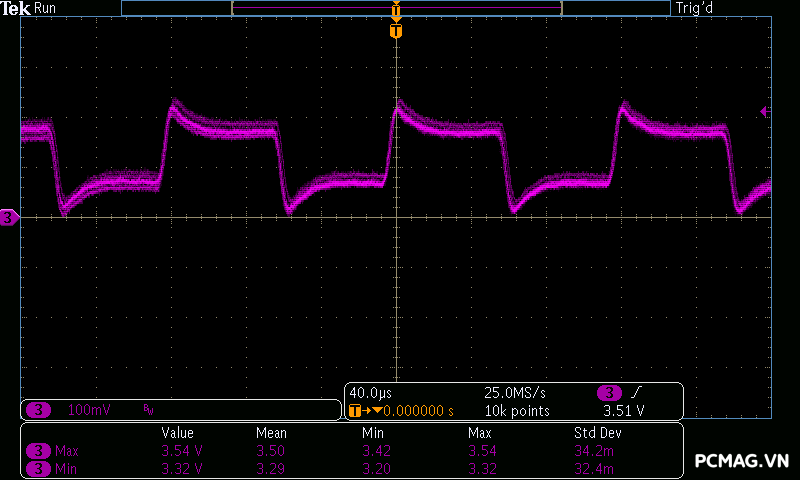Click the orange trigger position marker on the graticule
This screenshot has height=480, width=800.
tap(396, 31)
